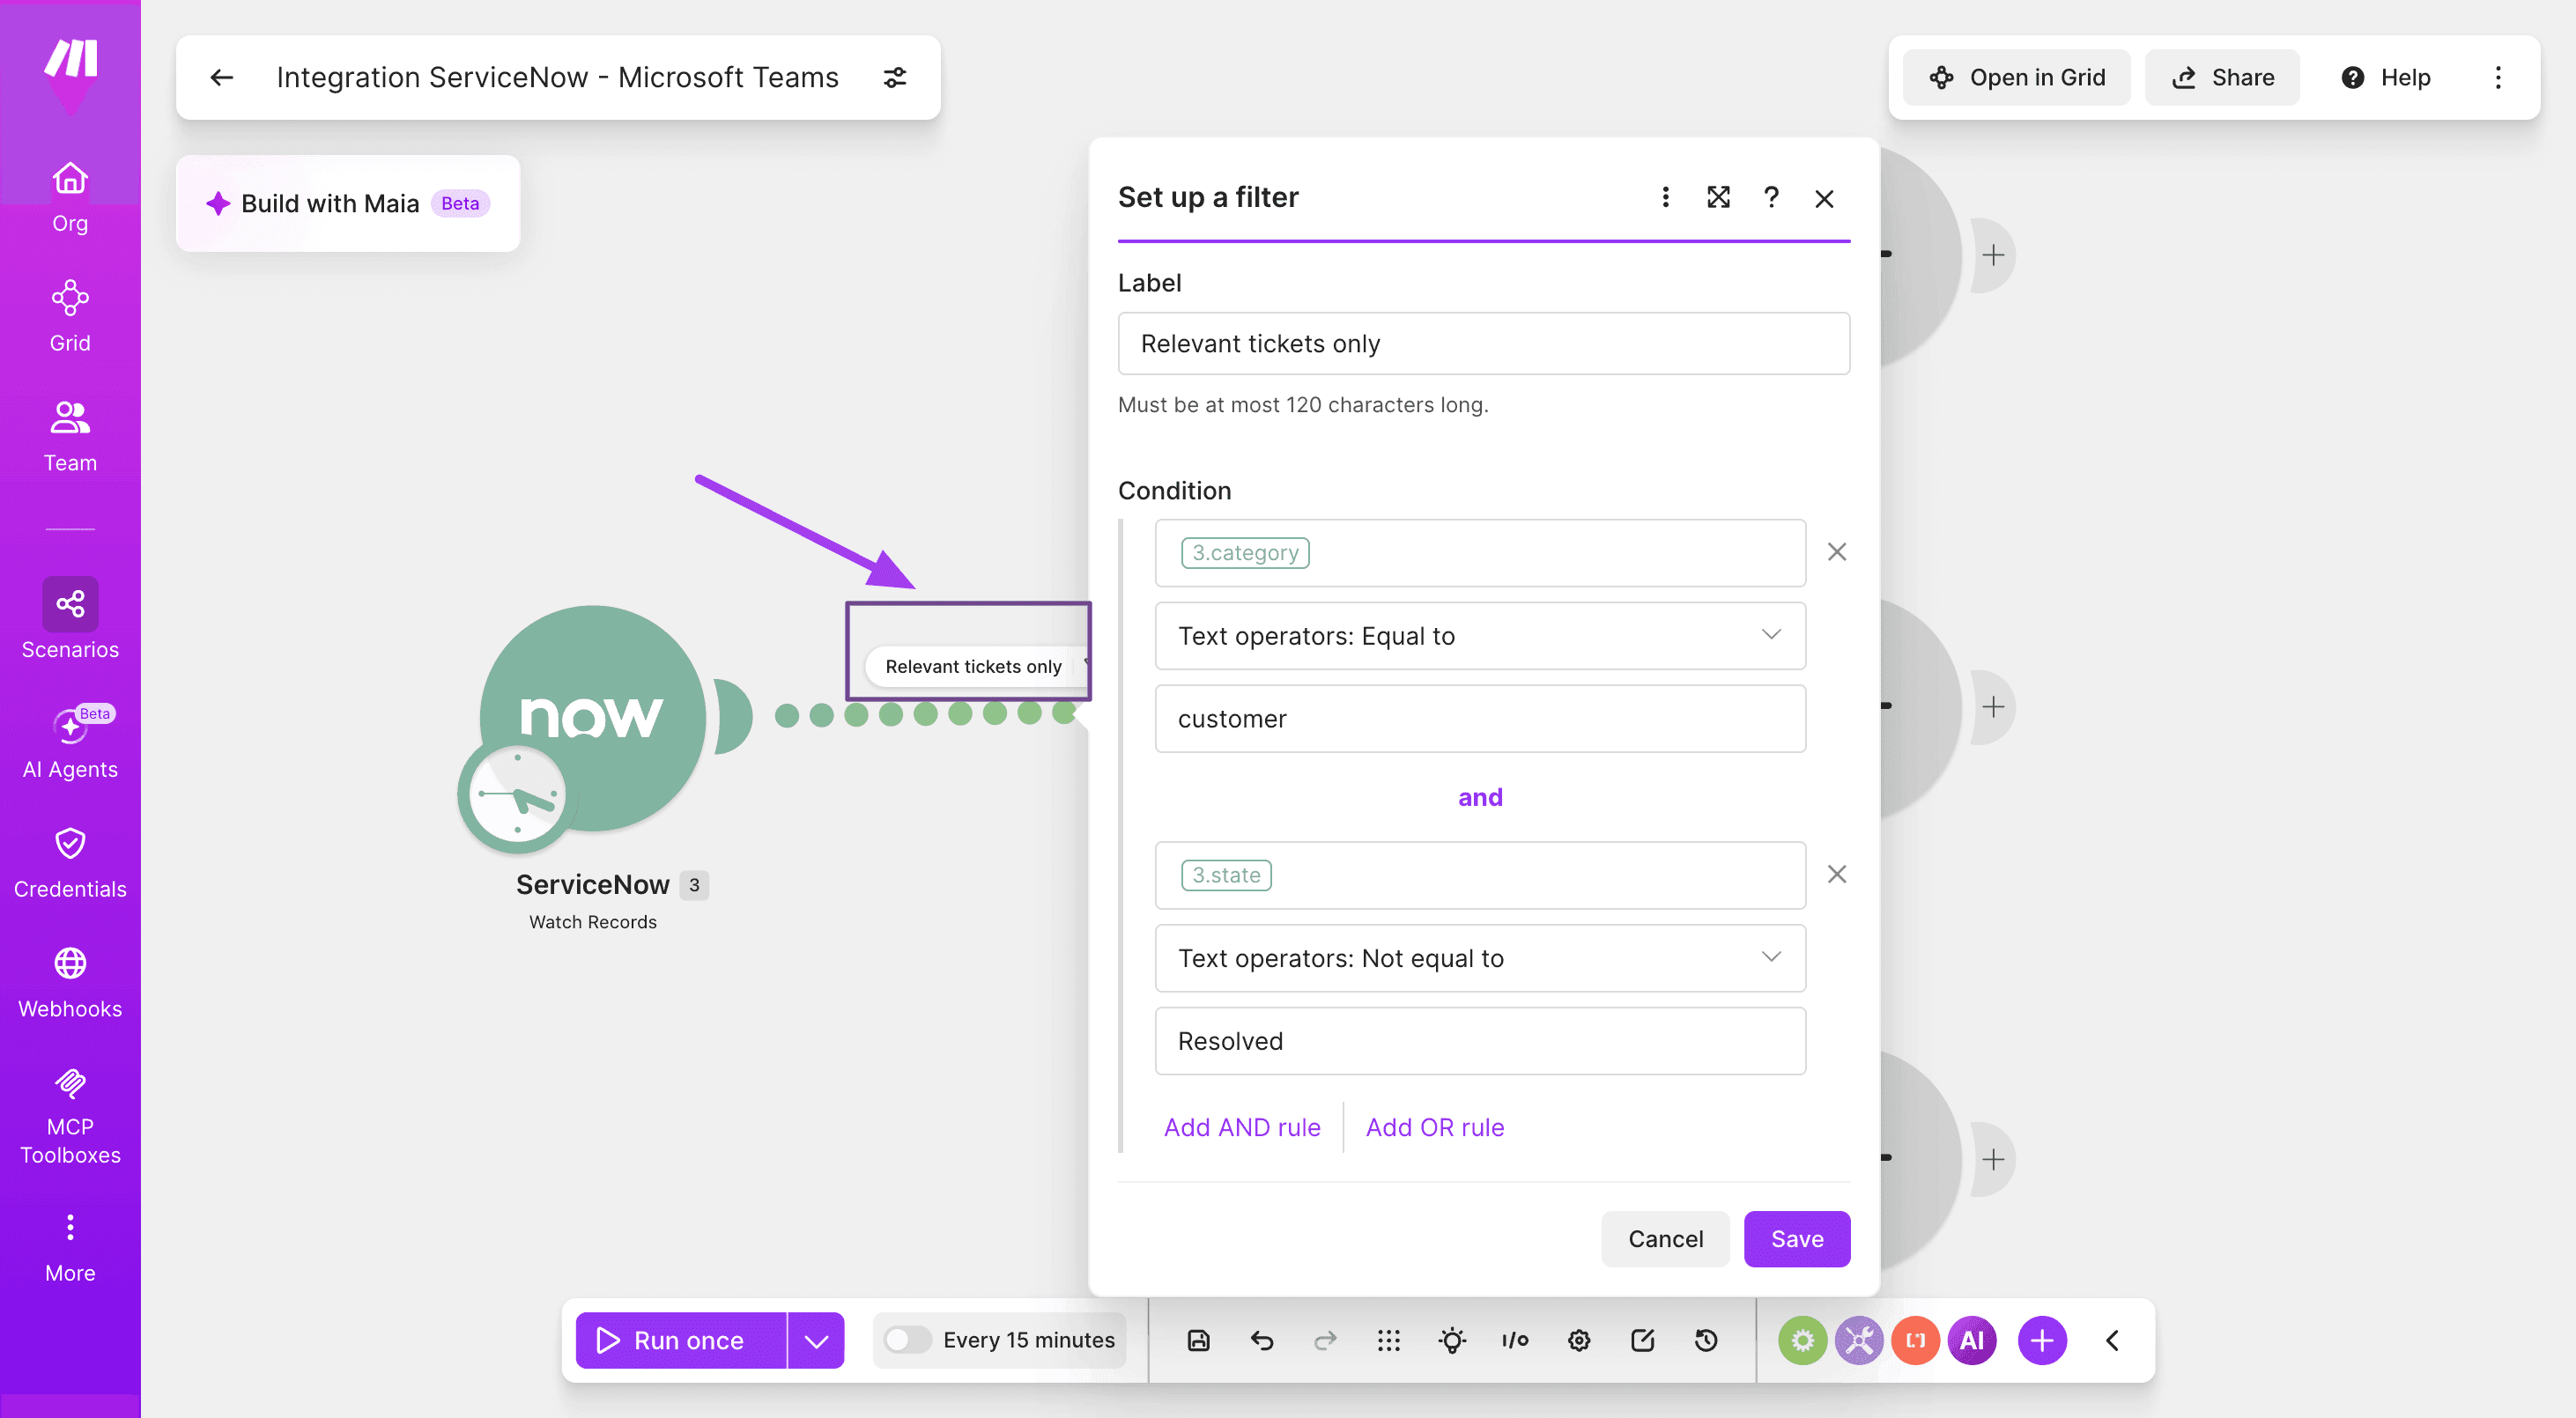Click the purple tools wrench icon
The width and height of the screenshot is (2576, 1418).
[1859, 1340]
